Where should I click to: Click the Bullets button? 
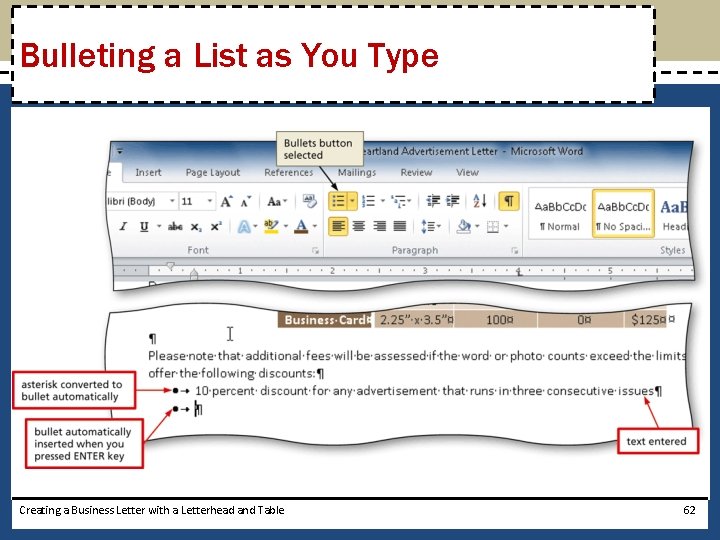pos(338,201)
